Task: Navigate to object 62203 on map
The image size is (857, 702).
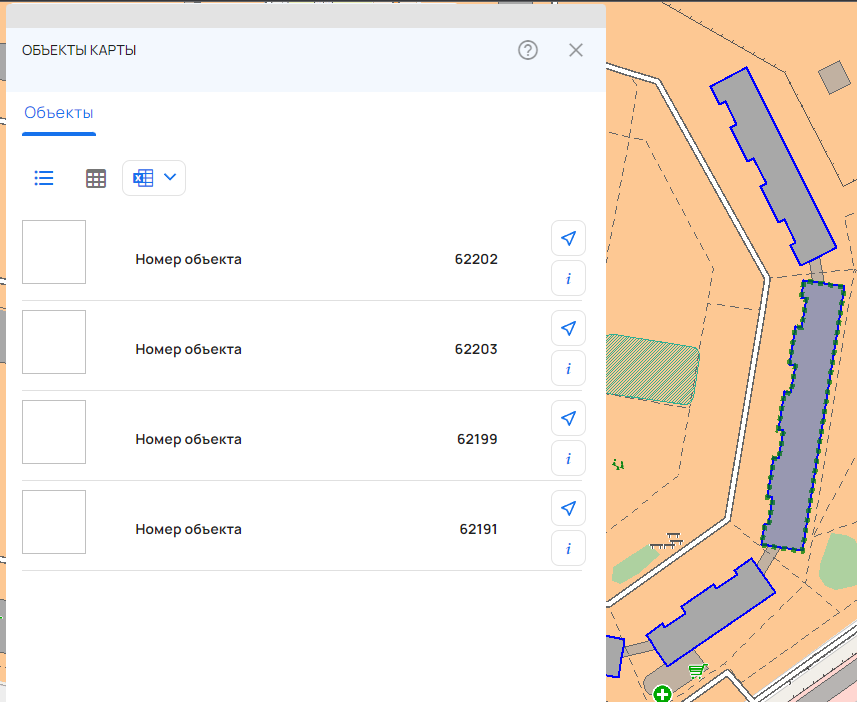Action: [x=568, y=328]
